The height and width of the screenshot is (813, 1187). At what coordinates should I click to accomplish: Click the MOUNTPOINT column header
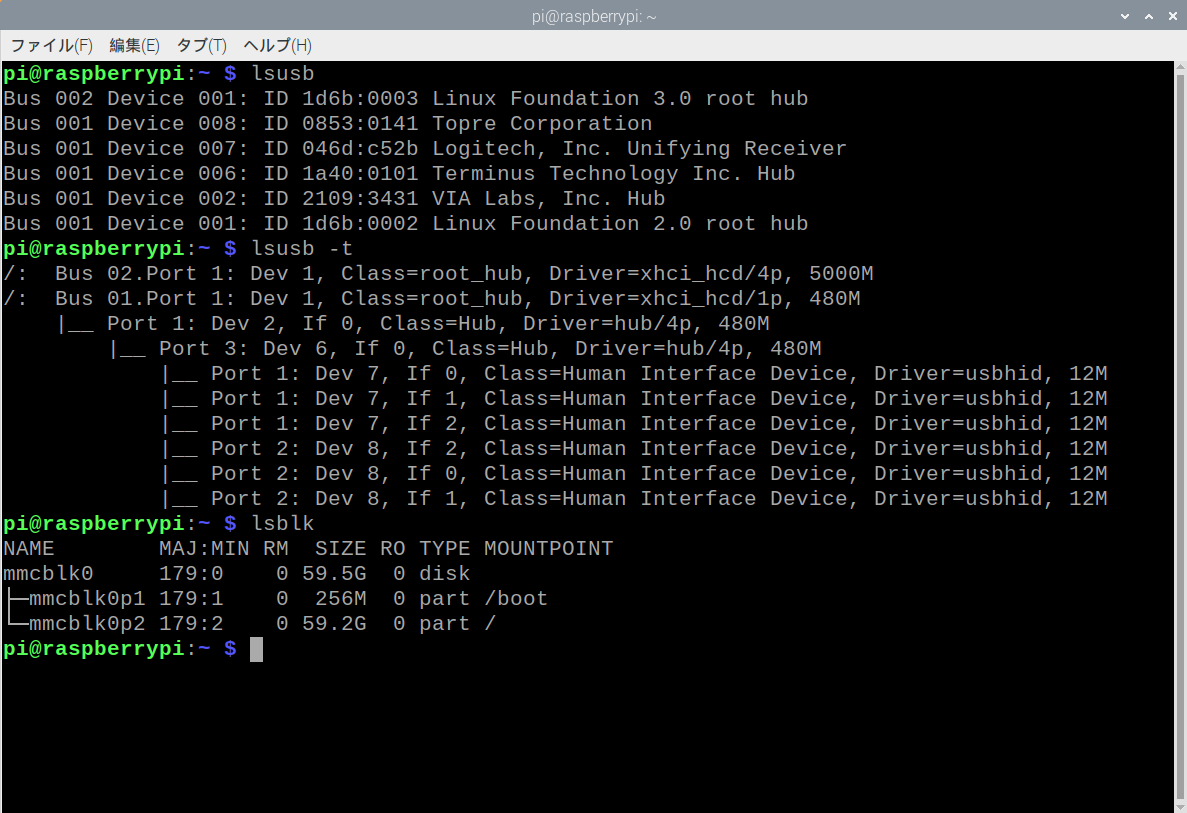click(548, 548)
